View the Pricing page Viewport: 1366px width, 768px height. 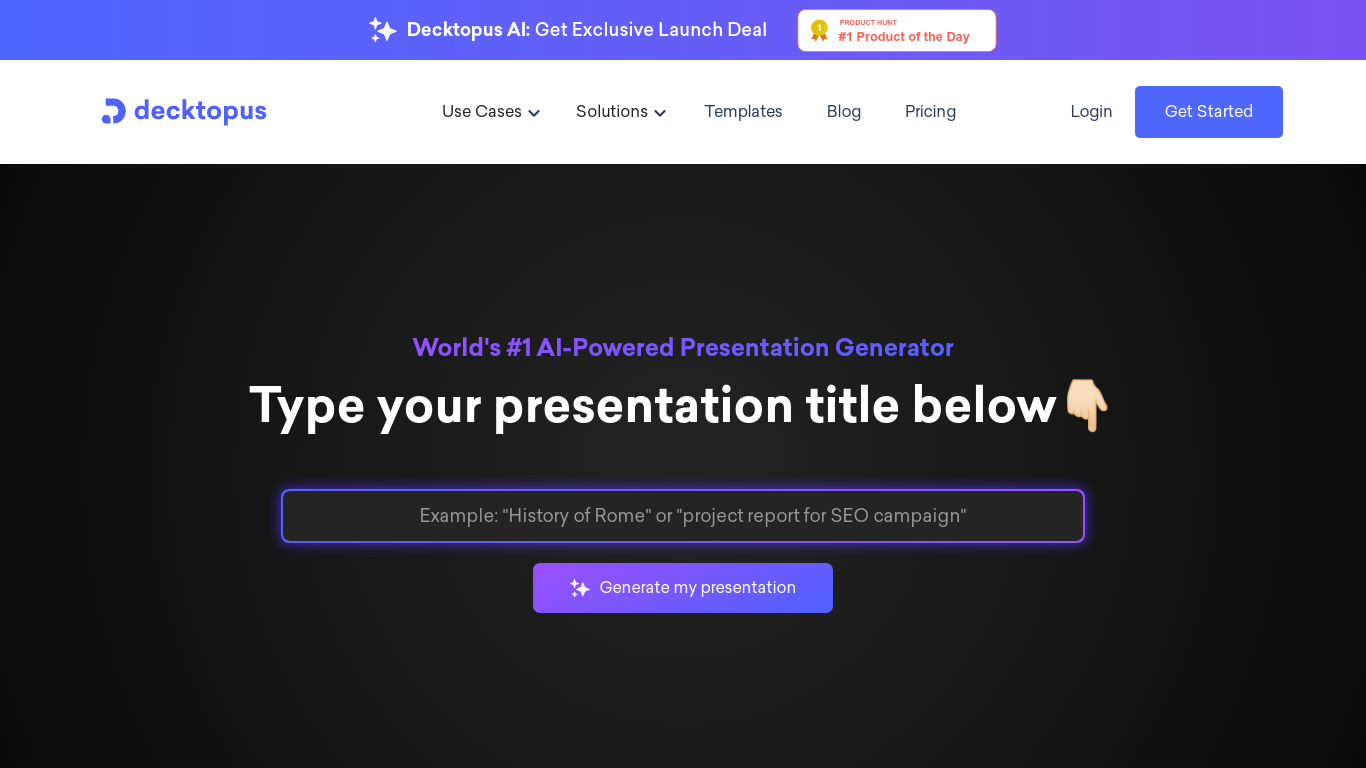tap(930, 112)
